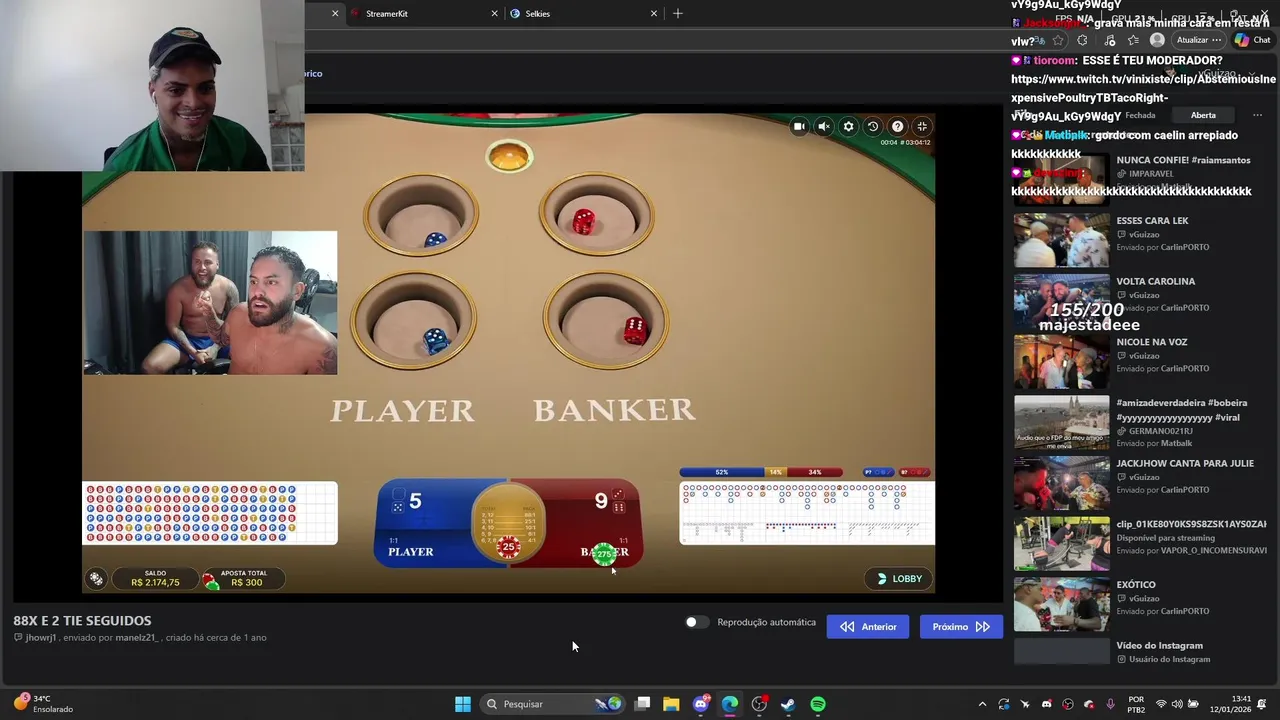
Task: Click the clip title 88X E 2 TIE SEGUIDOS
Action: (82, 621)
